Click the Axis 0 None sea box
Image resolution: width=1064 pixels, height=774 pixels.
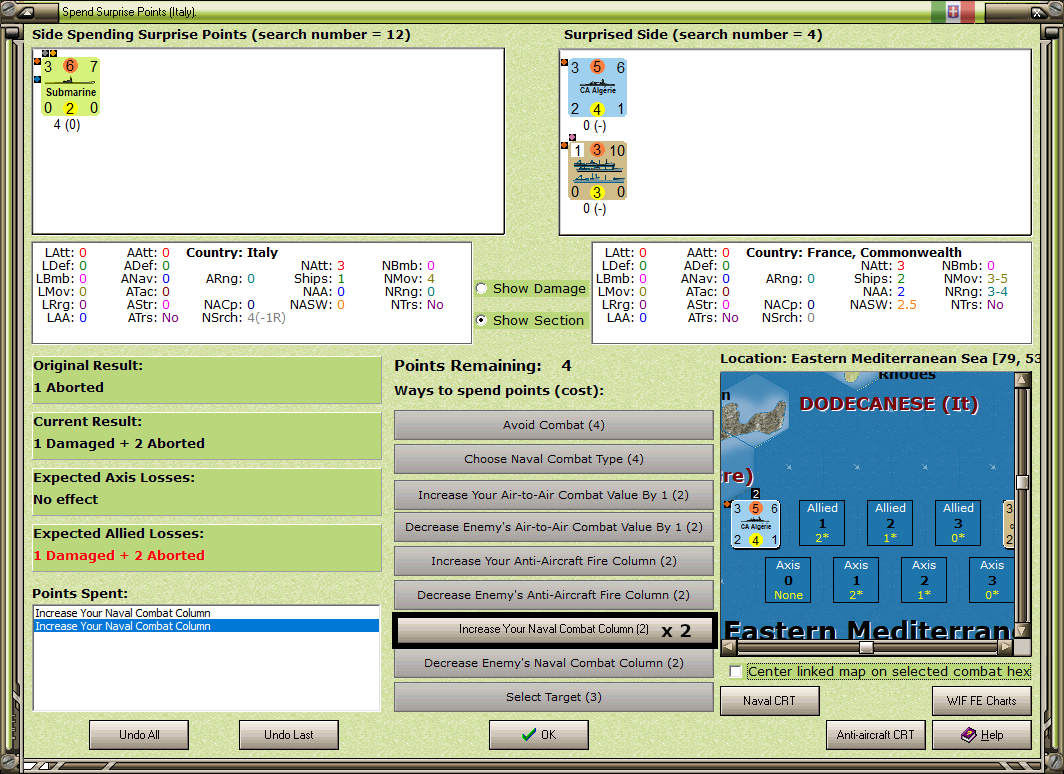pos(788,580)
